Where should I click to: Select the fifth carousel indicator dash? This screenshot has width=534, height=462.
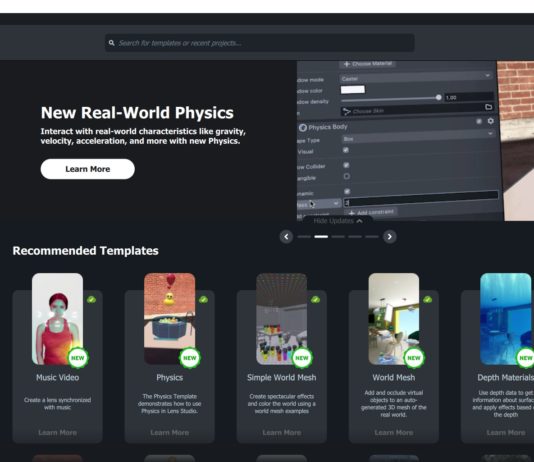tap(372, 237)
